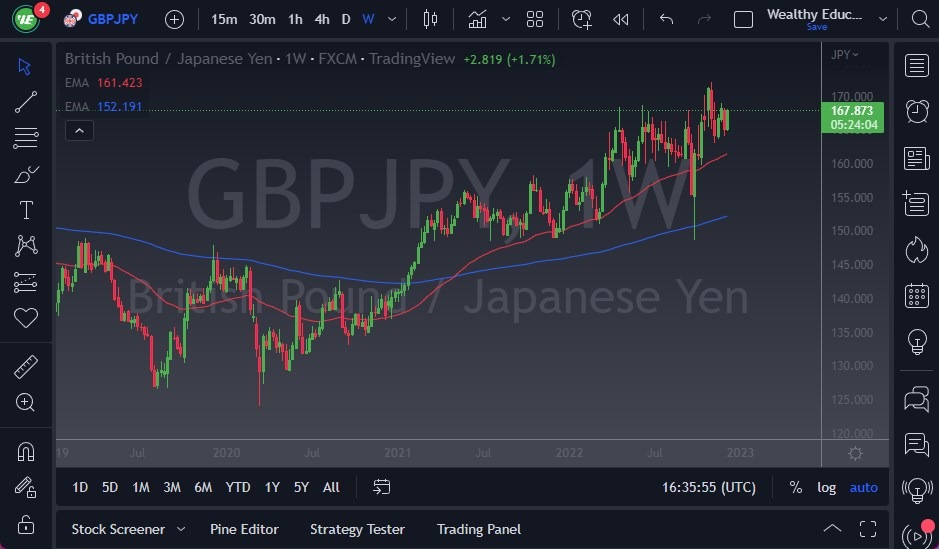939x549 pixels.
Task: Create a new alert
Action: pyautogui.click(x=581, y=19)
